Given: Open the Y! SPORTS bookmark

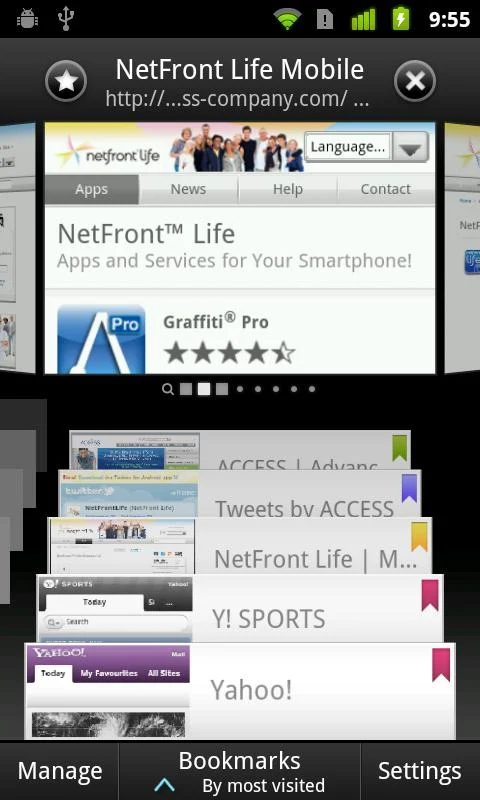Looking at the screenshot, I should [x=240, y=608].
